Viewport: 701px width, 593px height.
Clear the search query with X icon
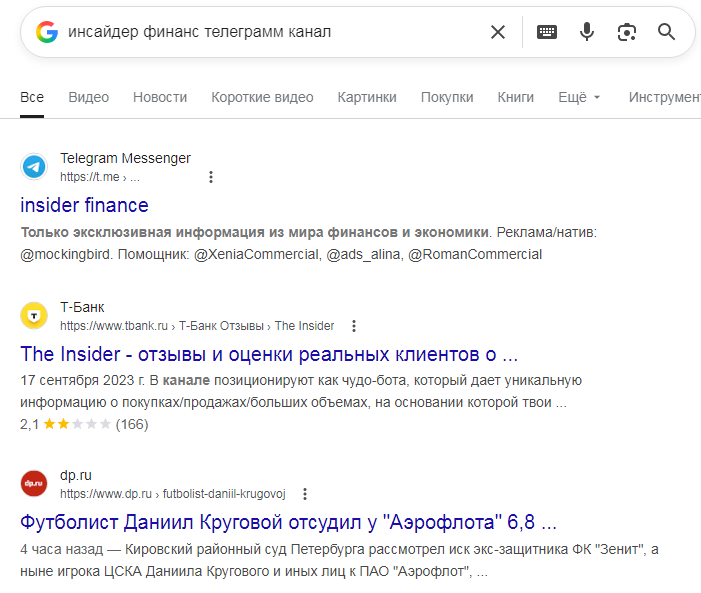pos(498,32)
